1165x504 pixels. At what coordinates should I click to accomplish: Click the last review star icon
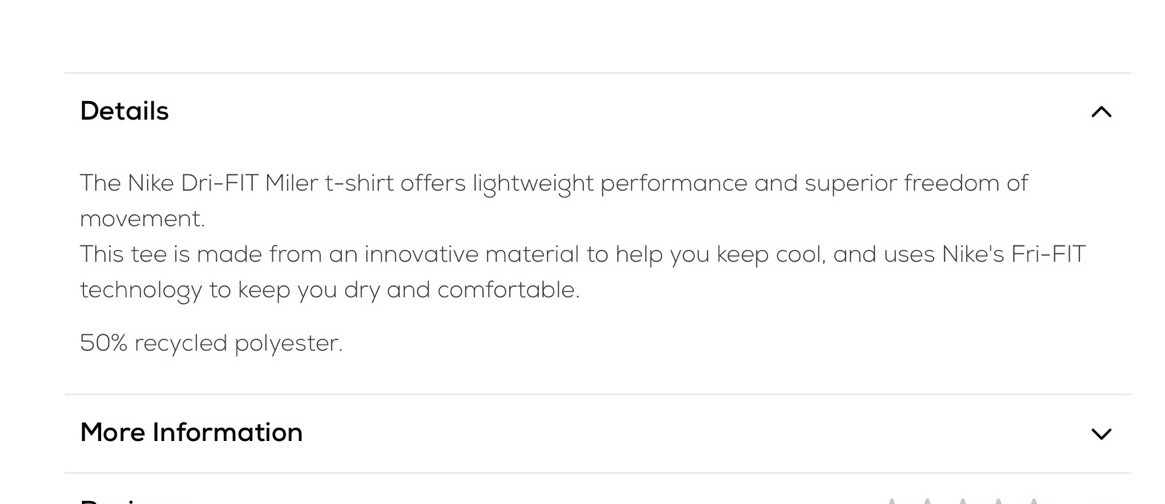[x=1033, y=501]
